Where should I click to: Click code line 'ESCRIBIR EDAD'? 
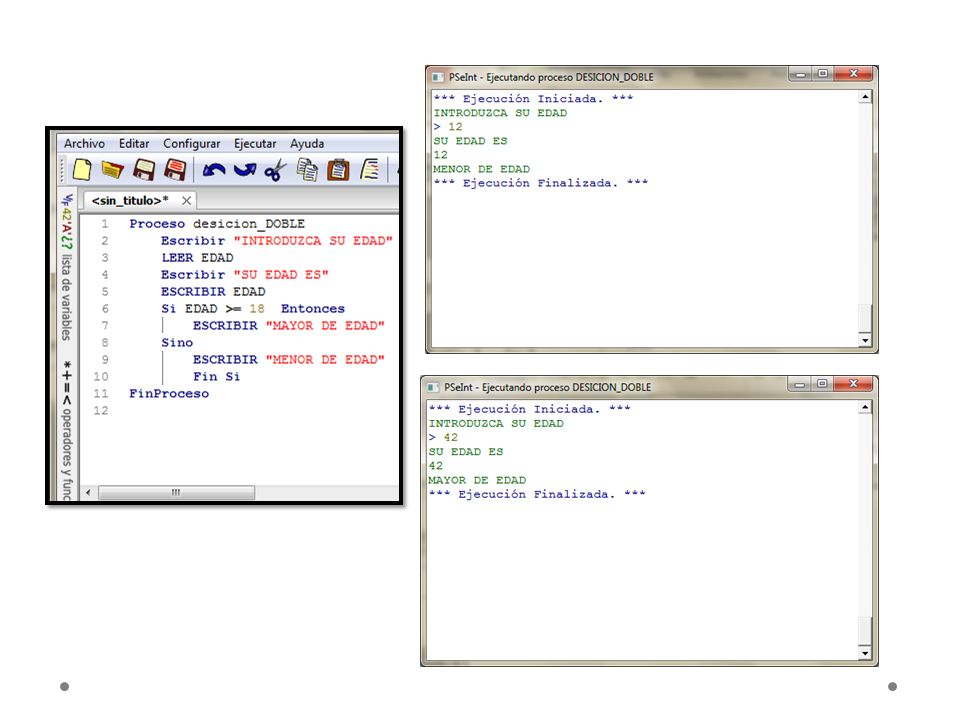point(213,292)
